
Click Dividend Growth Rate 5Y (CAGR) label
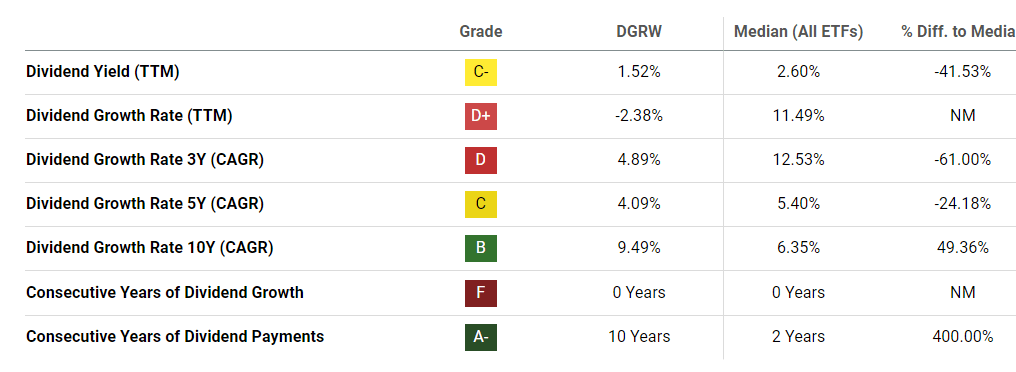[x=144, y=204]
